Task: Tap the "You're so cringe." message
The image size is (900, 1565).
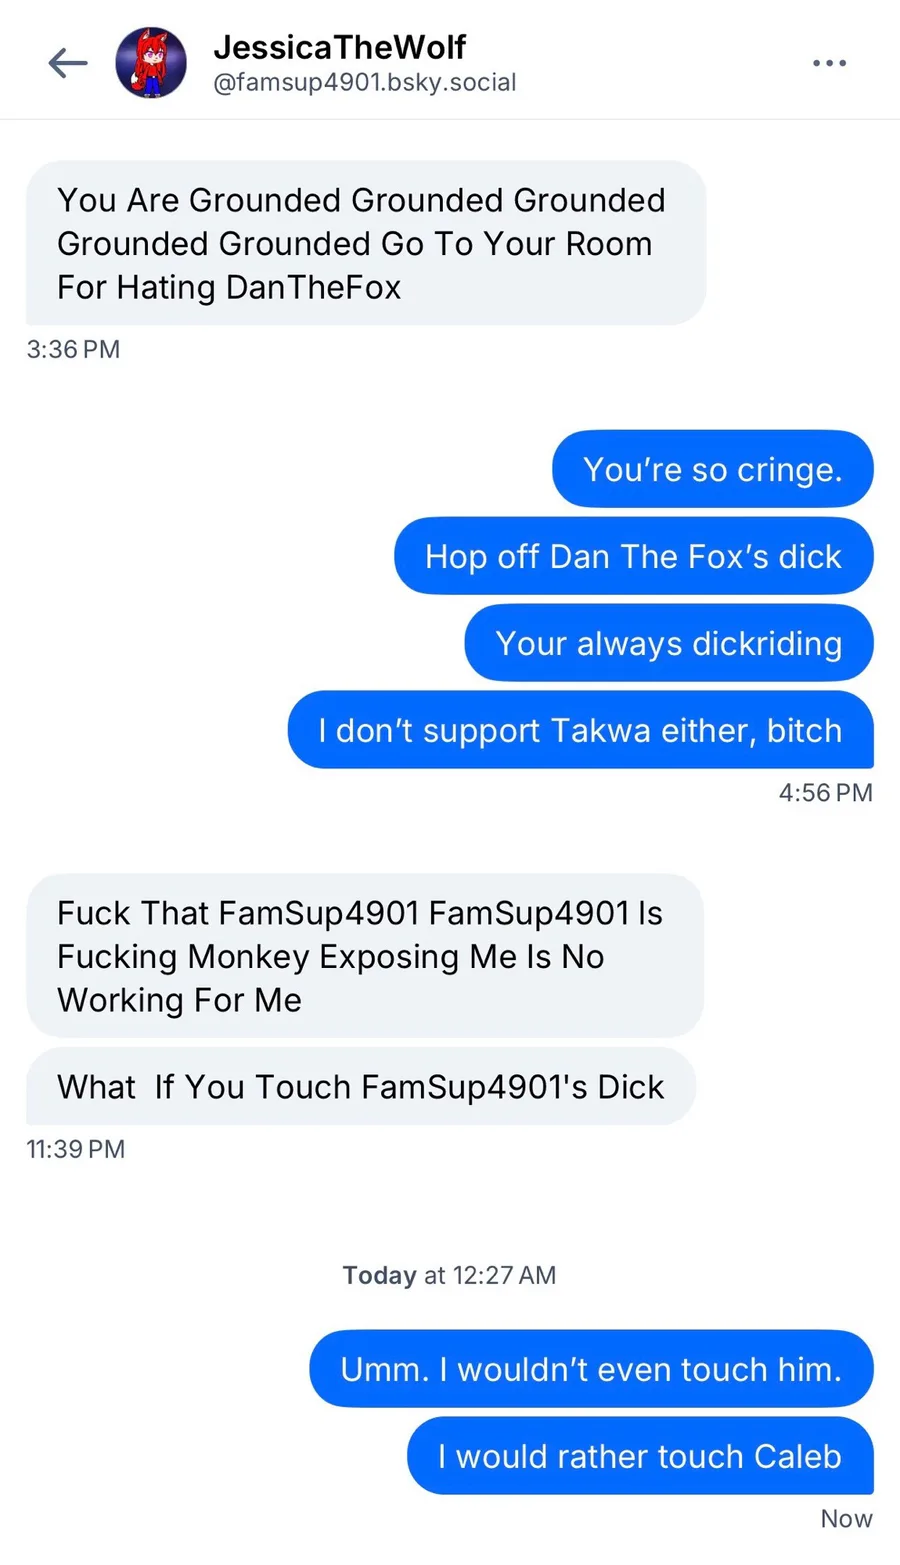Action: tap(712, 469)
